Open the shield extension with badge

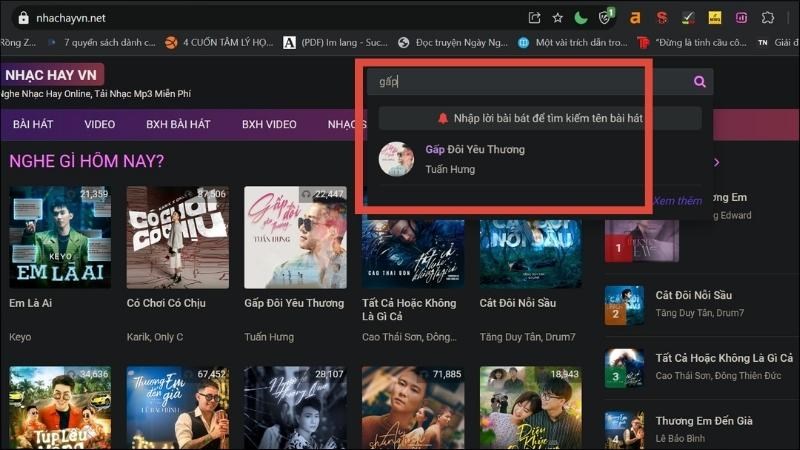tap(606, 17)
